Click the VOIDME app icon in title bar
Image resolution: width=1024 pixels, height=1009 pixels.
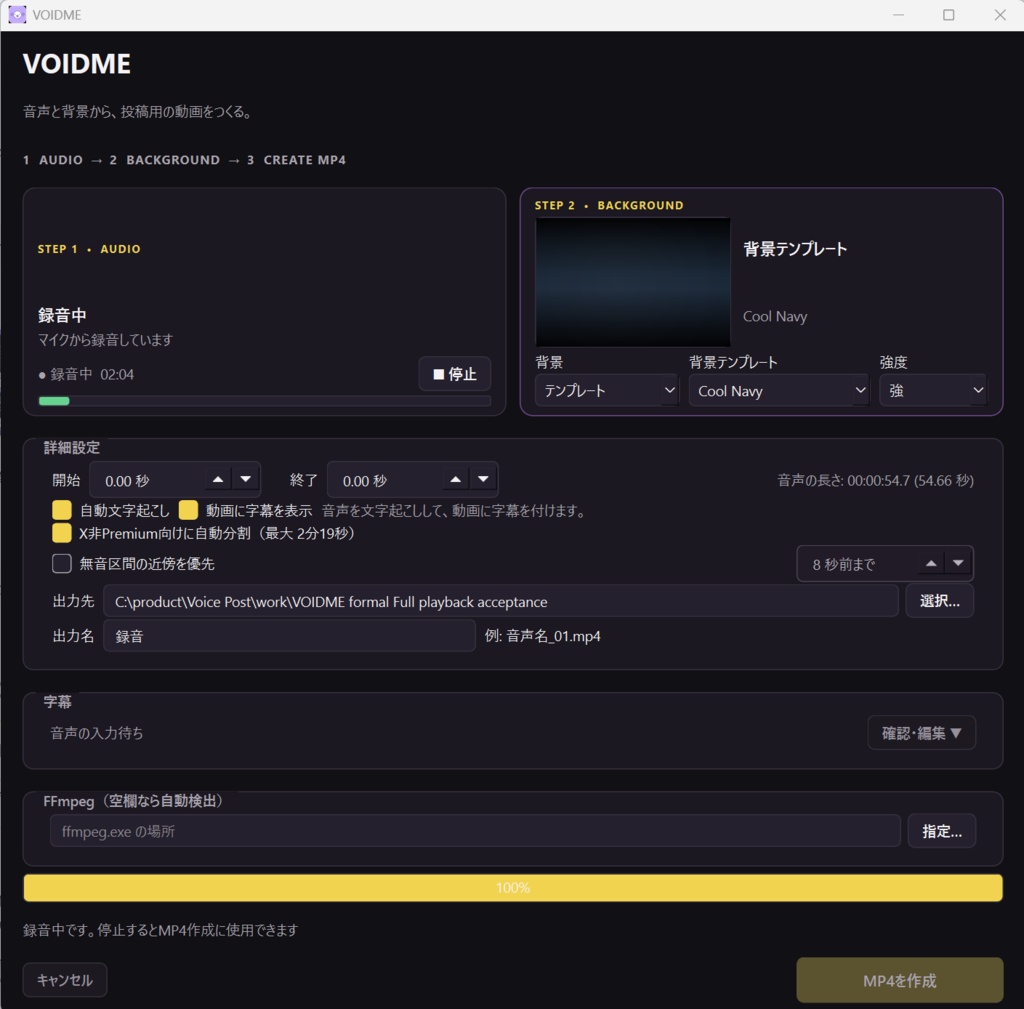tap(17, 14)
